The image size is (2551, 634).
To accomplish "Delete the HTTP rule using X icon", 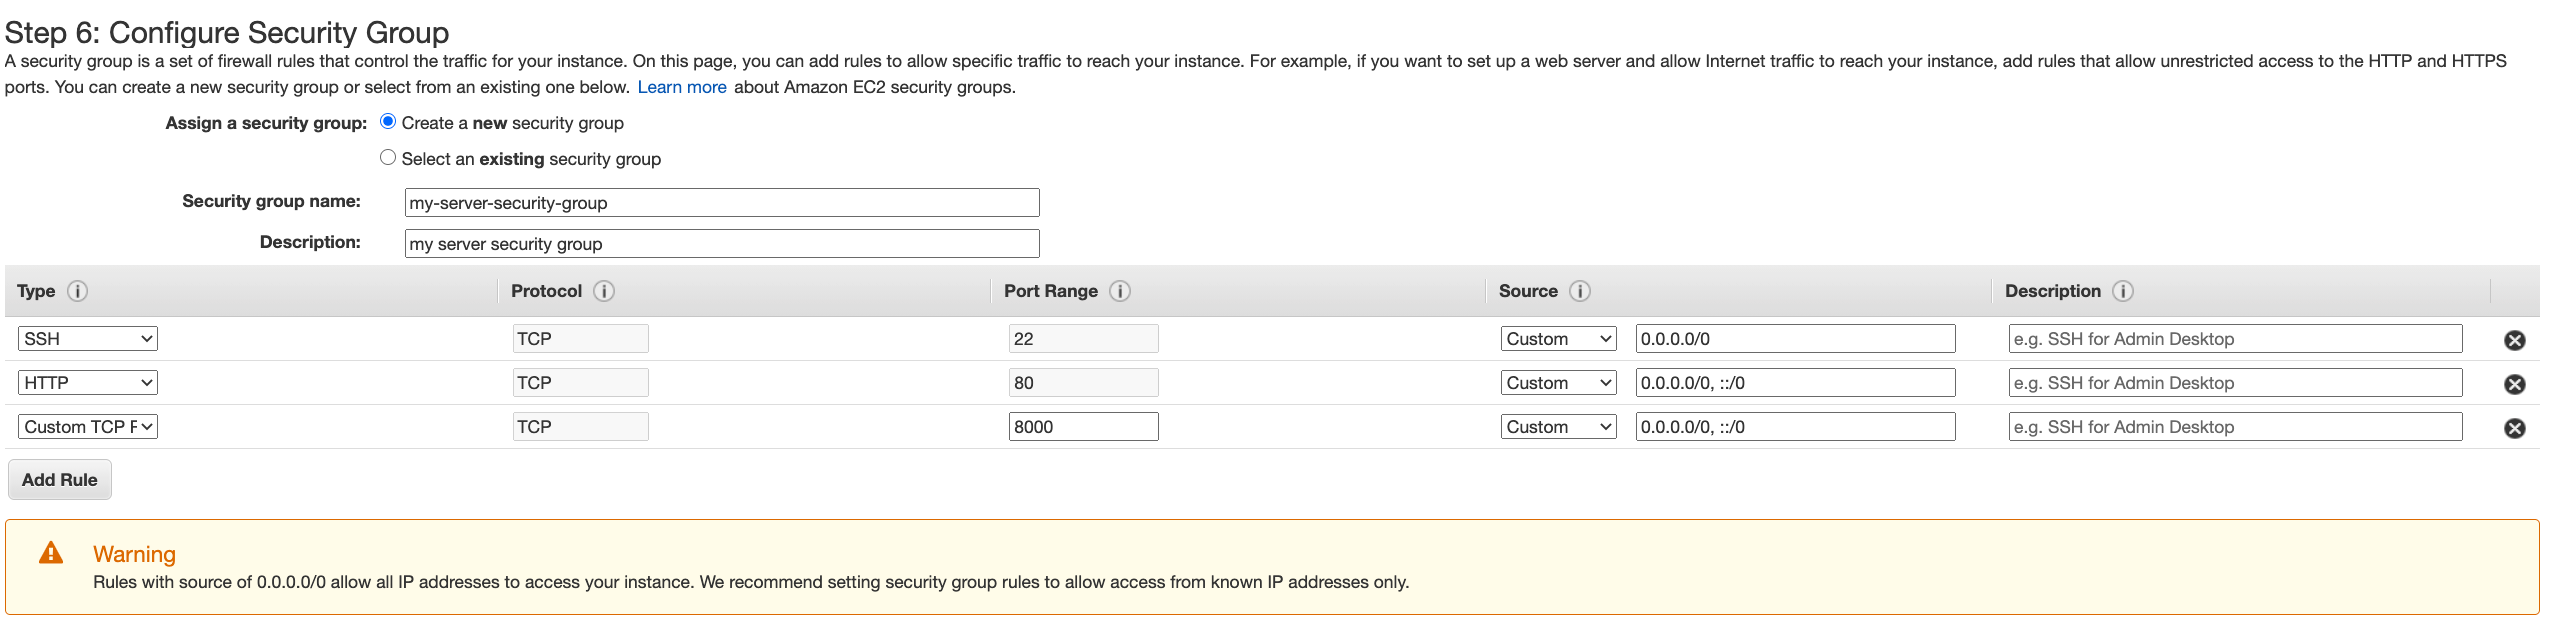I will (x=2514, y=384).
